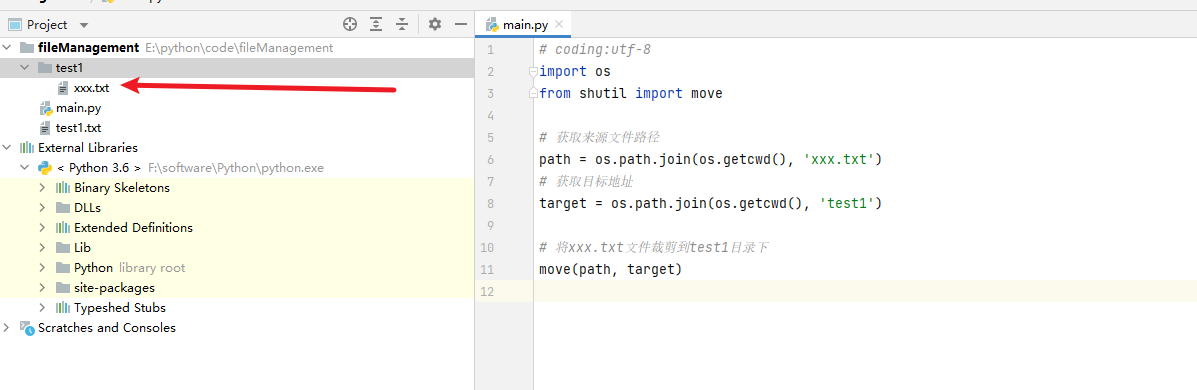1197x390 pixels.
Task: Click the test1.txt file icon
Action: coord(45,127)
